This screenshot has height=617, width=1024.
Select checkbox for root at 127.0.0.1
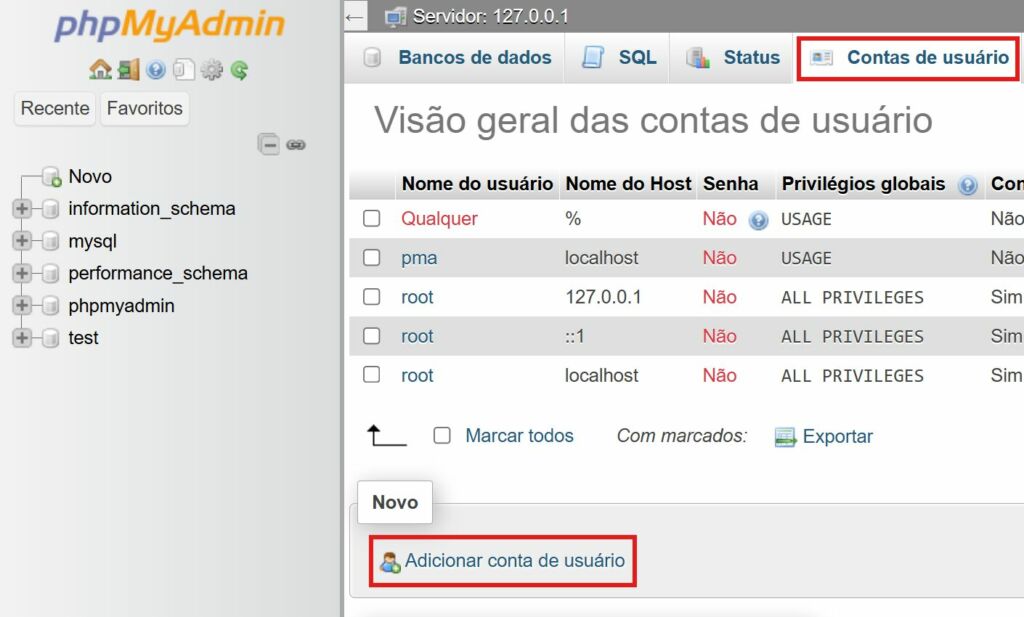coord(372,296)
